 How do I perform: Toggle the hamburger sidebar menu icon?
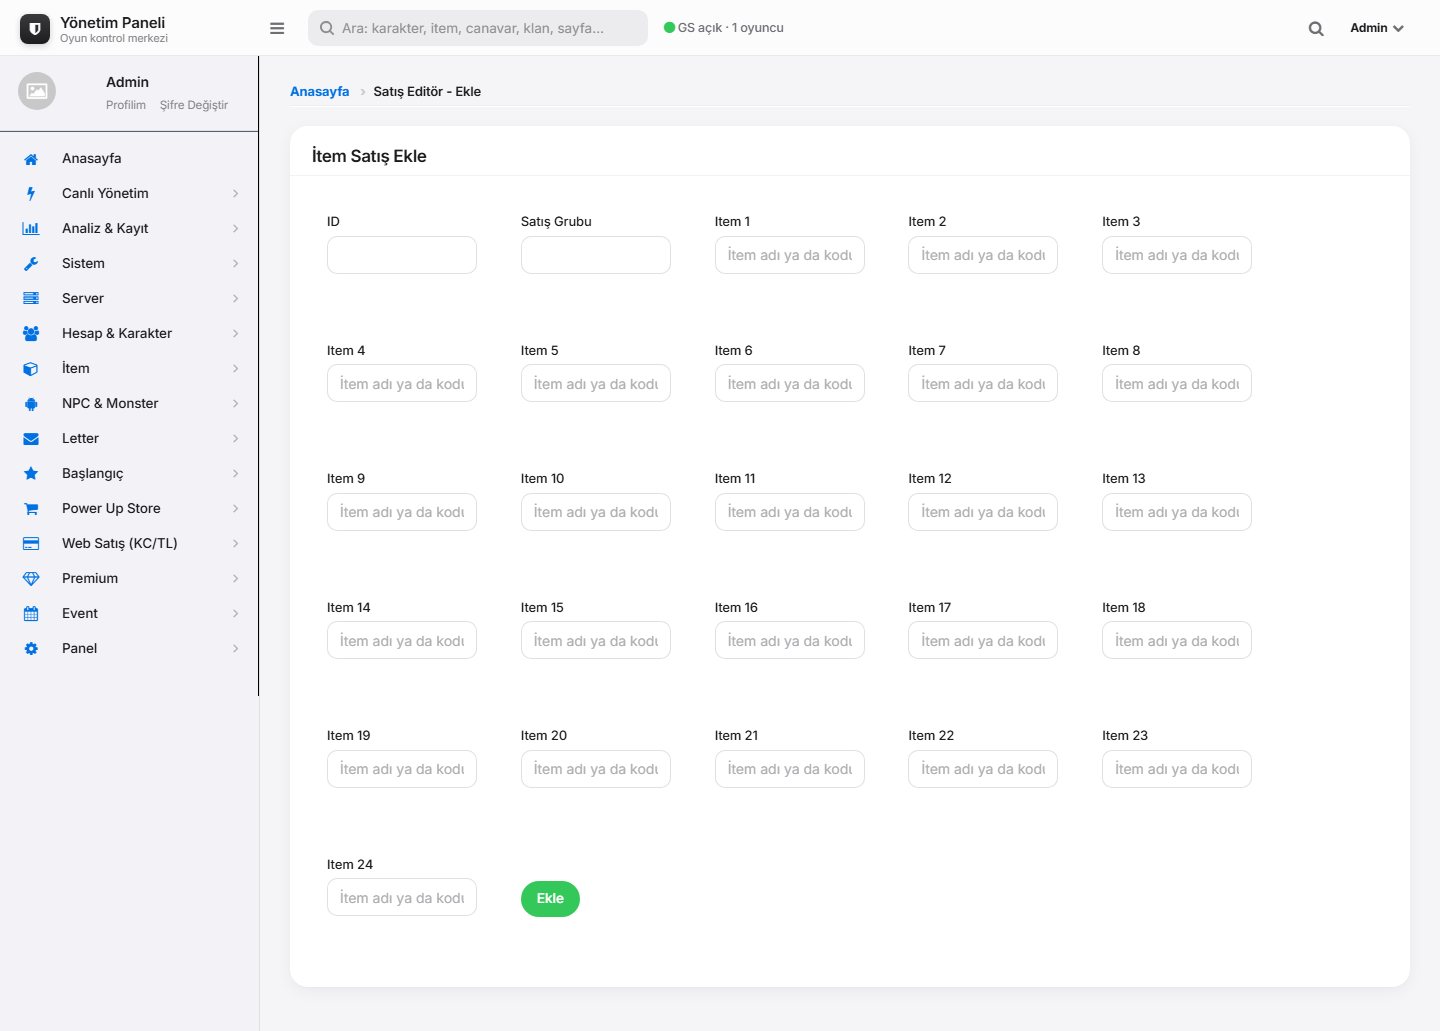277,28
